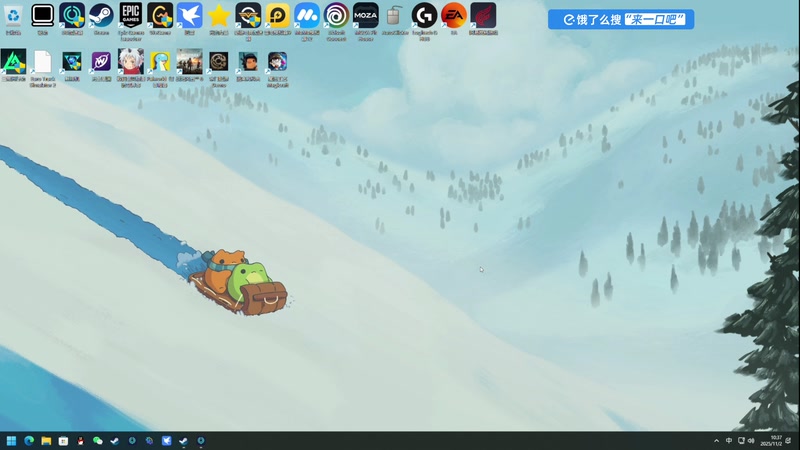Launch Microsoft Edge from the taskbar
The width and height of the screenshot is (800, 450).
[29, 441]
